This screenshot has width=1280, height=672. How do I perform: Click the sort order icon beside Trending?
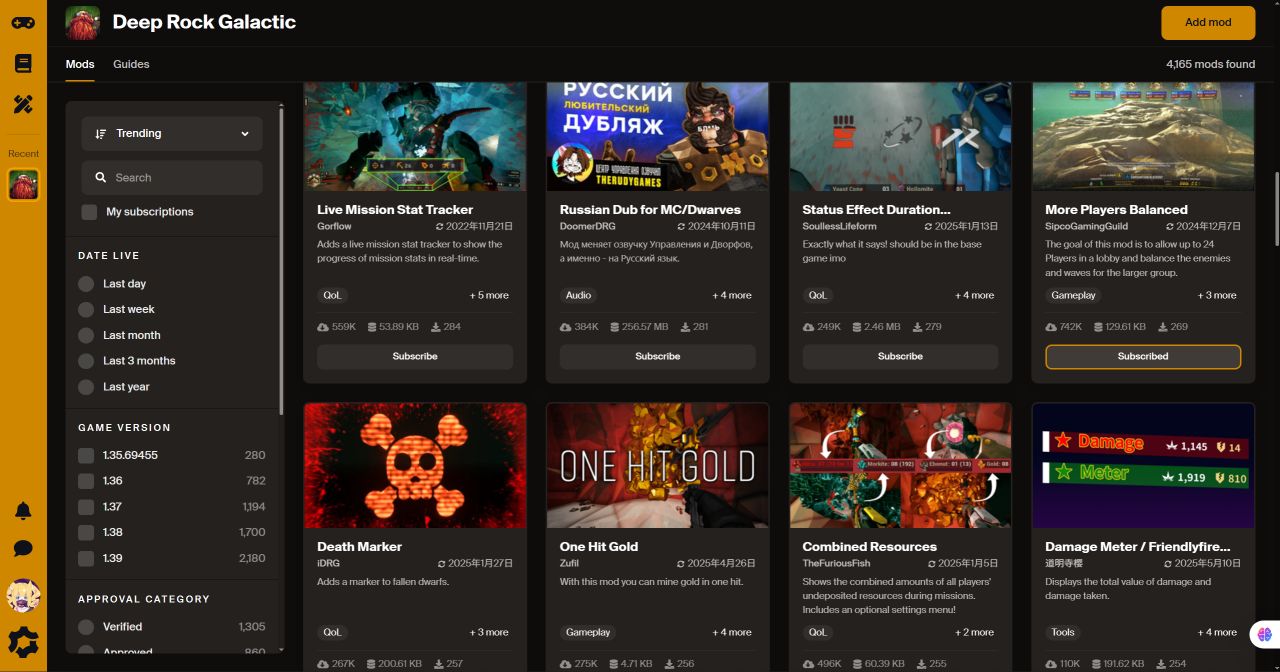(x=101, y=134)
